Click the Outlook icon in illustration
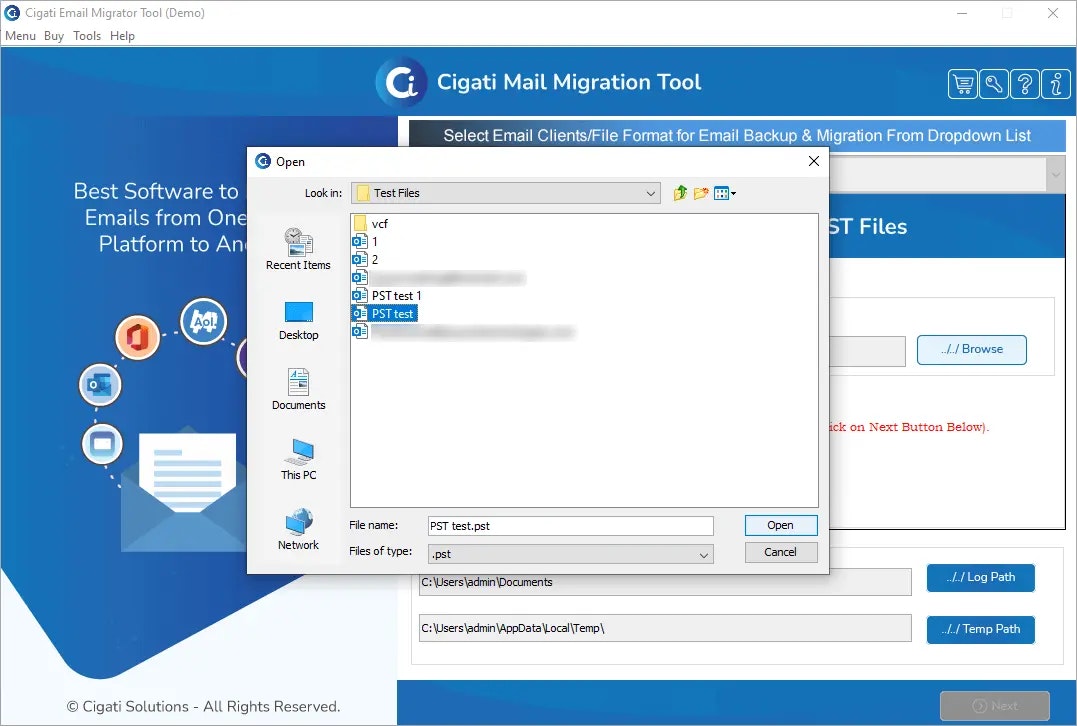The width and height of the screenshot is (1077, 726). pyautogui.click(x=100, y=385)
